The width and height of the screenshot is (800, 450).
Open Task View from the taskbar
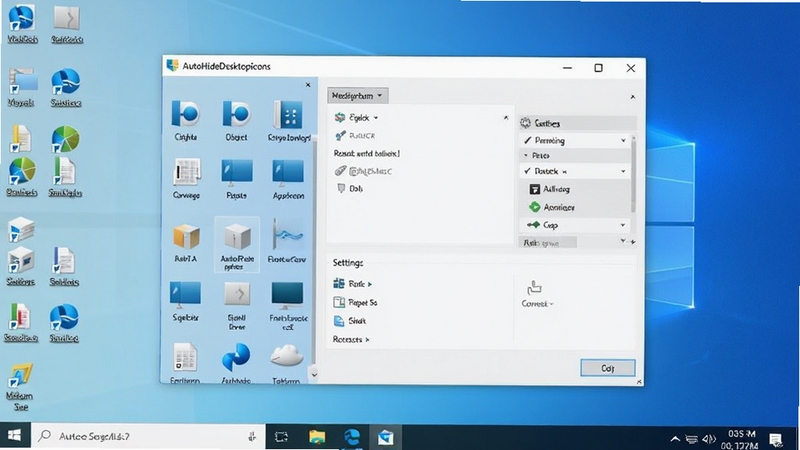click(x=281, y=437)
